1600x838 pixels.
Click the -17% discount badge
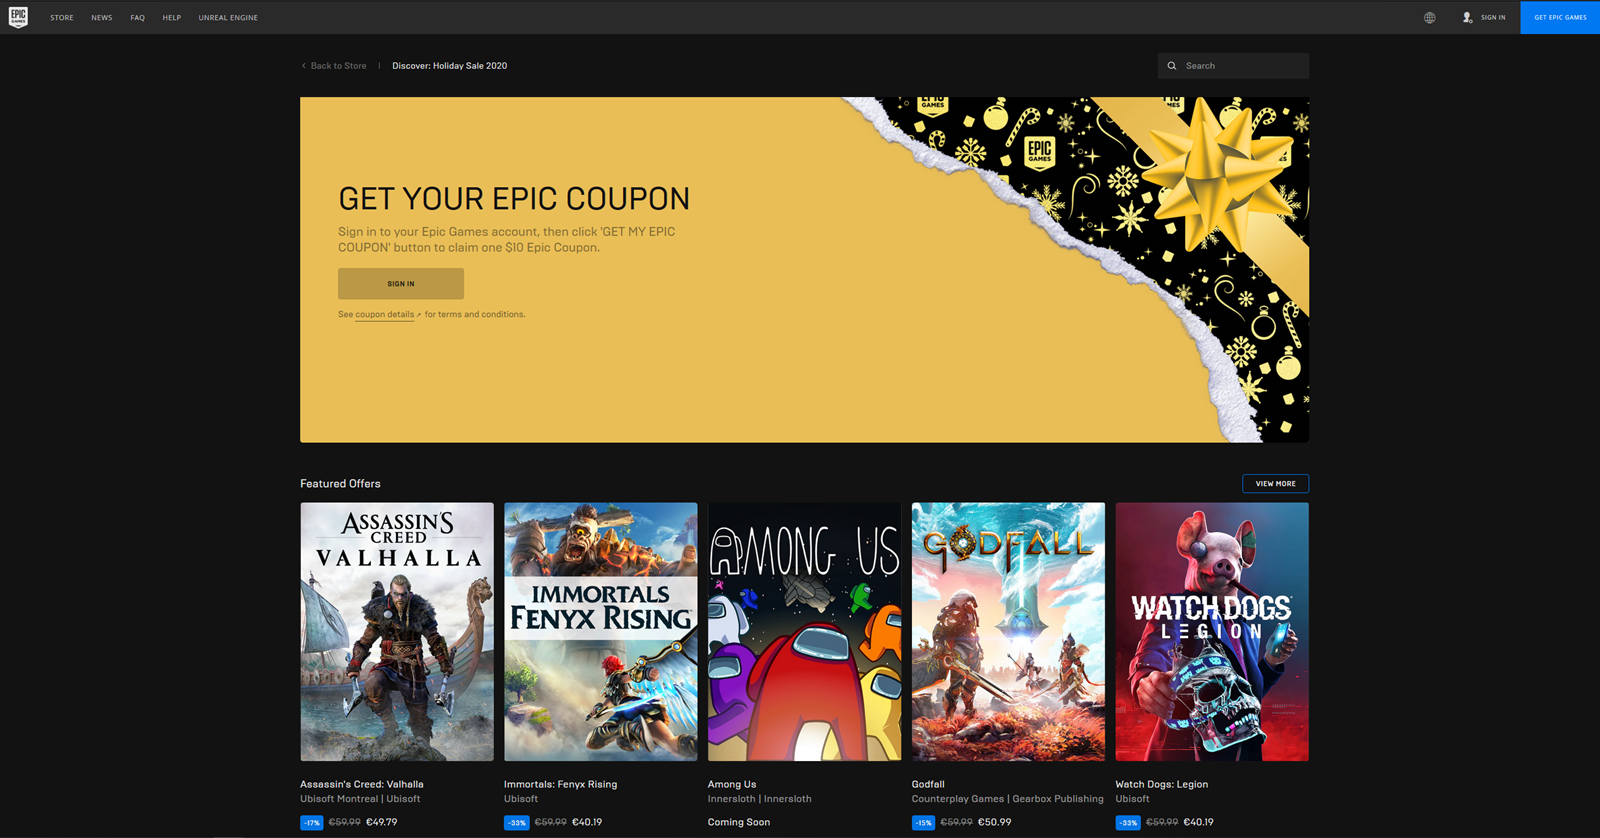click(312, 823)
